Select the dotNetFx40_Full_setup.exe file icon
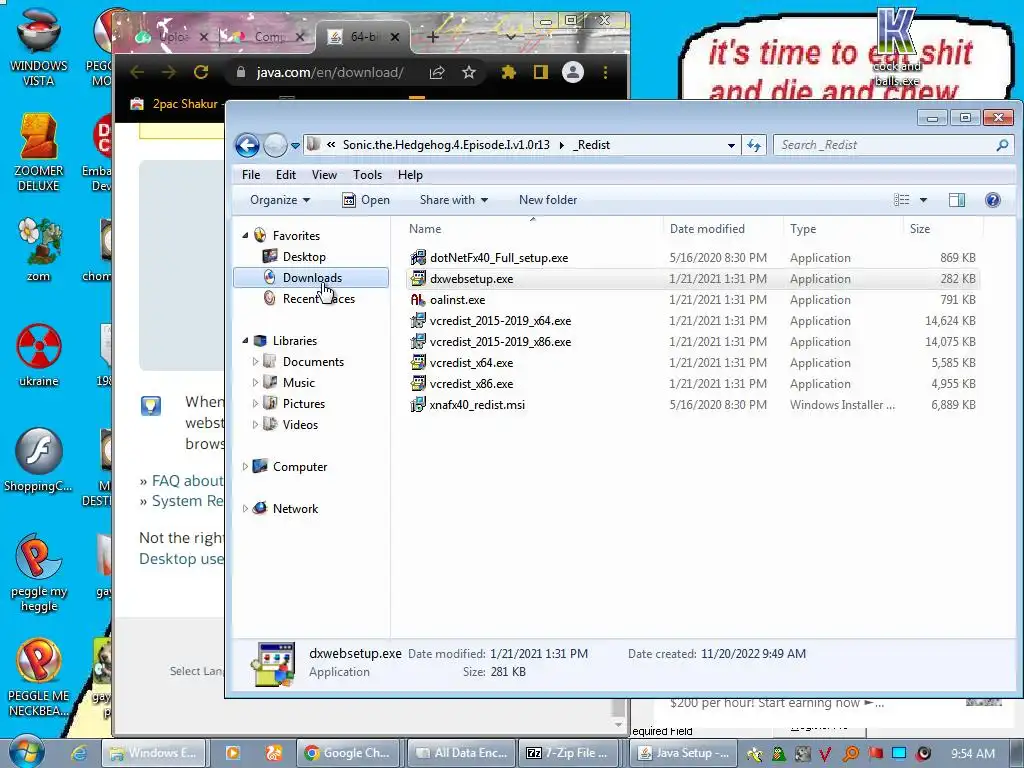The image size is (1024, 768). (x=418, y=257)
